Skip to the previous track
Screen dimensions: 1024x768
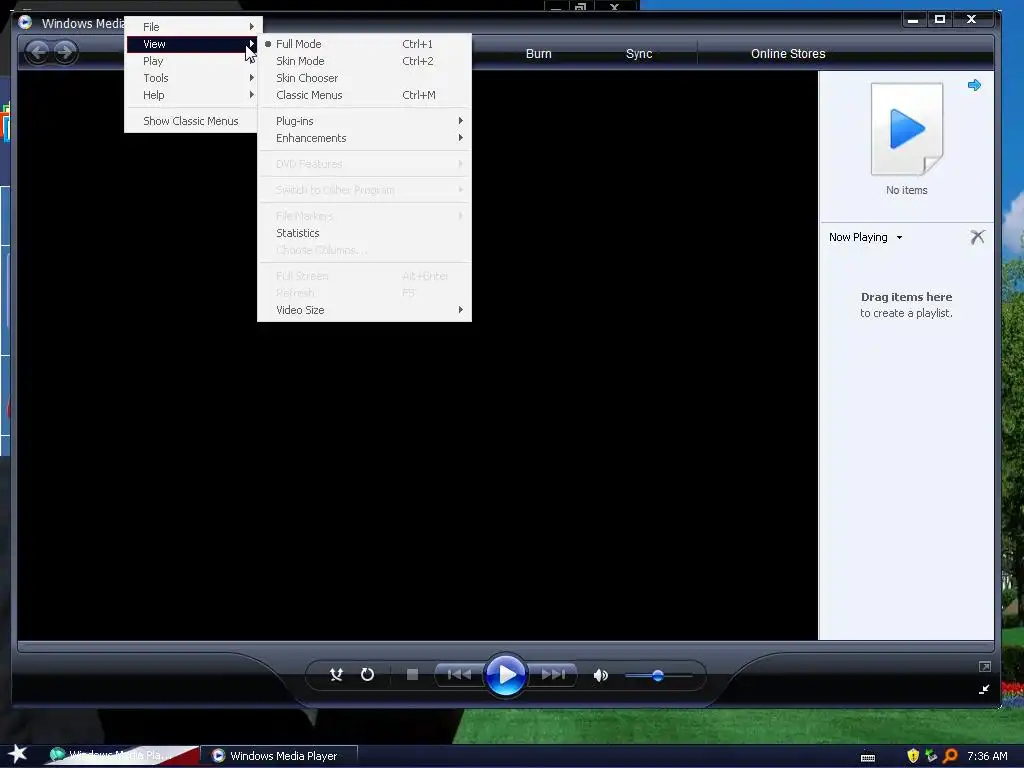[x=460, y=675]
